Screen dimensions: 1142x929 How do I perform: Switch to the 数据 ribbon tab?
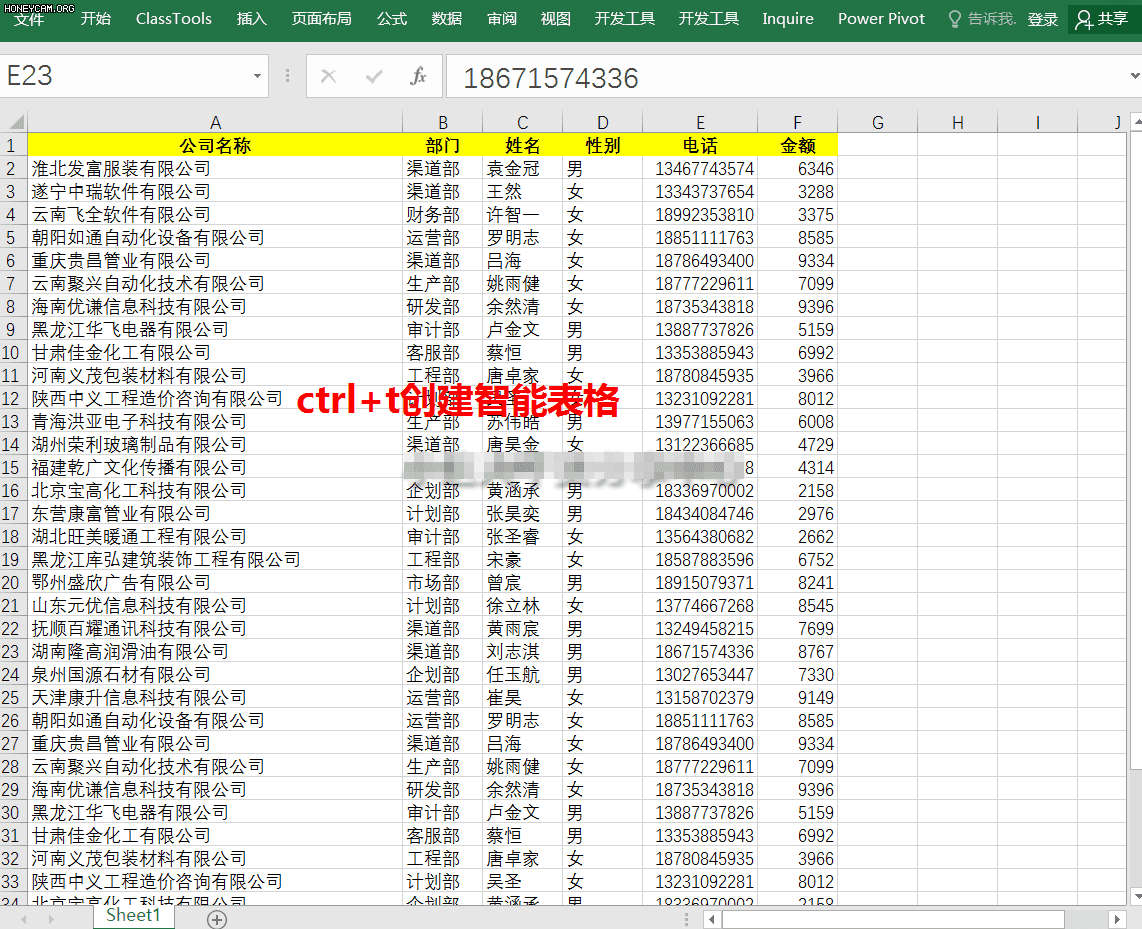(446, 17)
